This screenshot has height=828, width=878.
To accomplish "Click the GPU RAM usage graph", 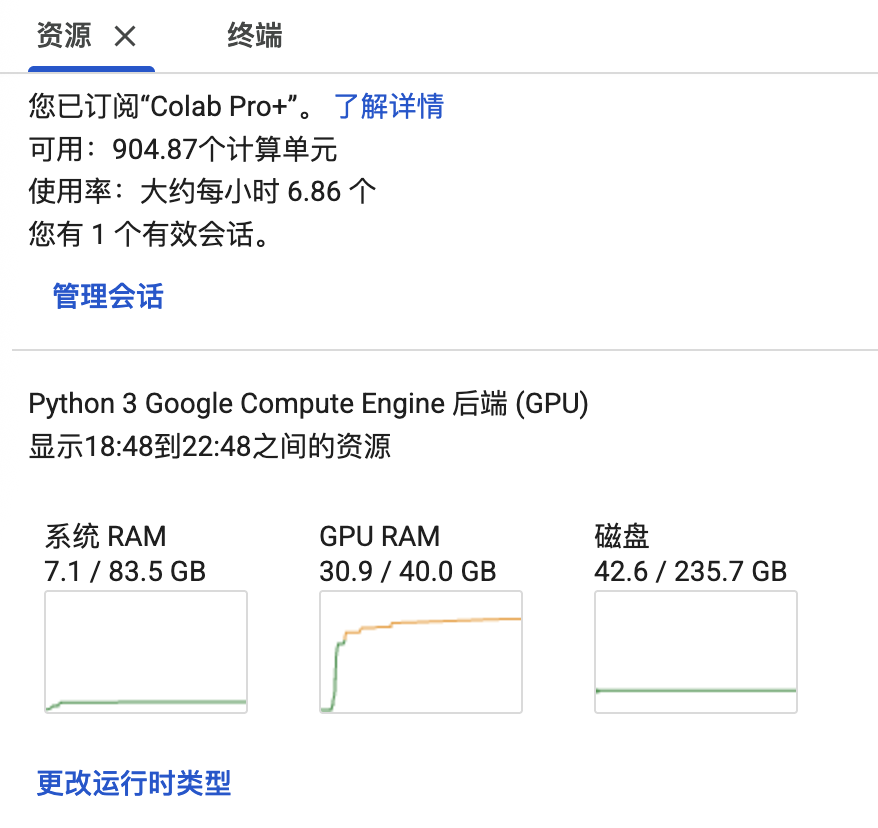I will click(421, 652).
